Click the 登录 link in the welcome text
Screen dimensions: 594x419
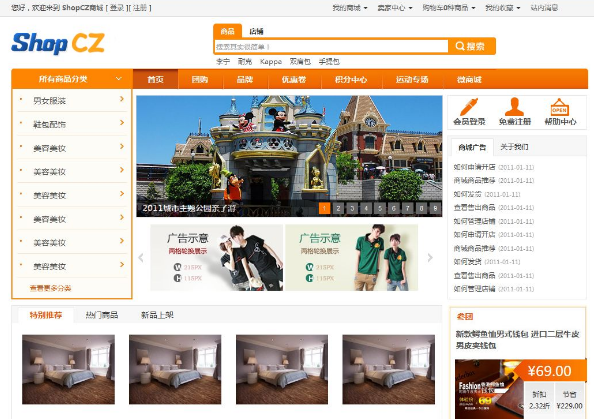pyautogui.click(x=117, y=8)
